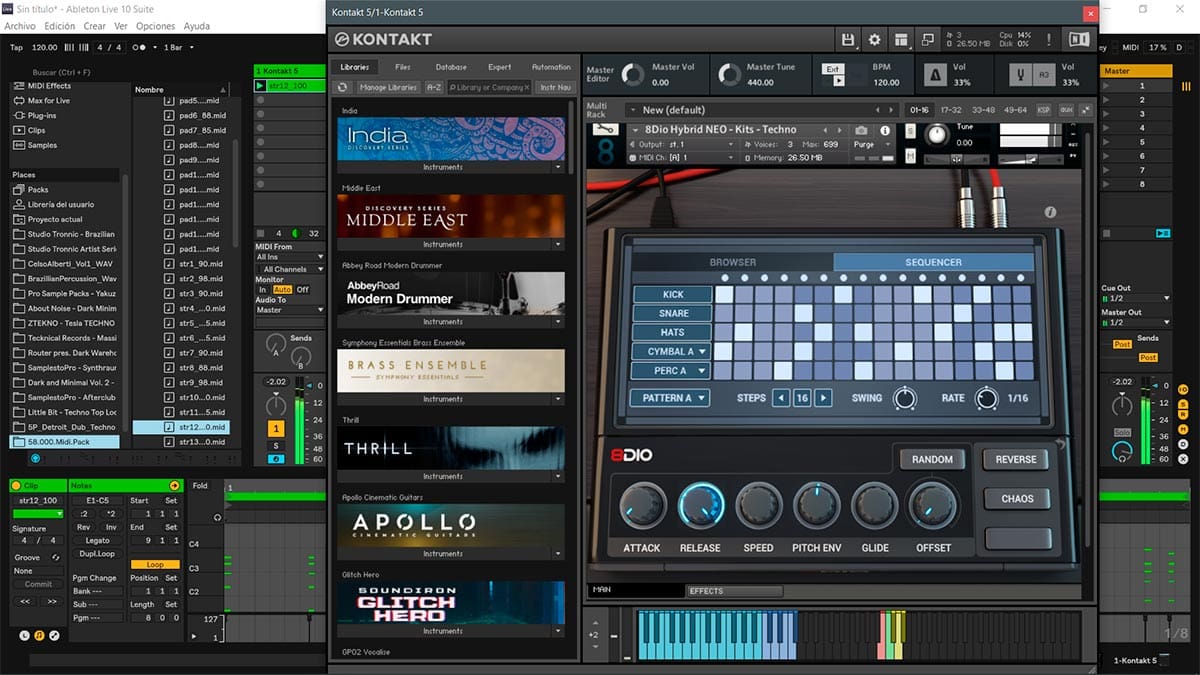Click Kontakt minimized view icon

tap(927, 39)
